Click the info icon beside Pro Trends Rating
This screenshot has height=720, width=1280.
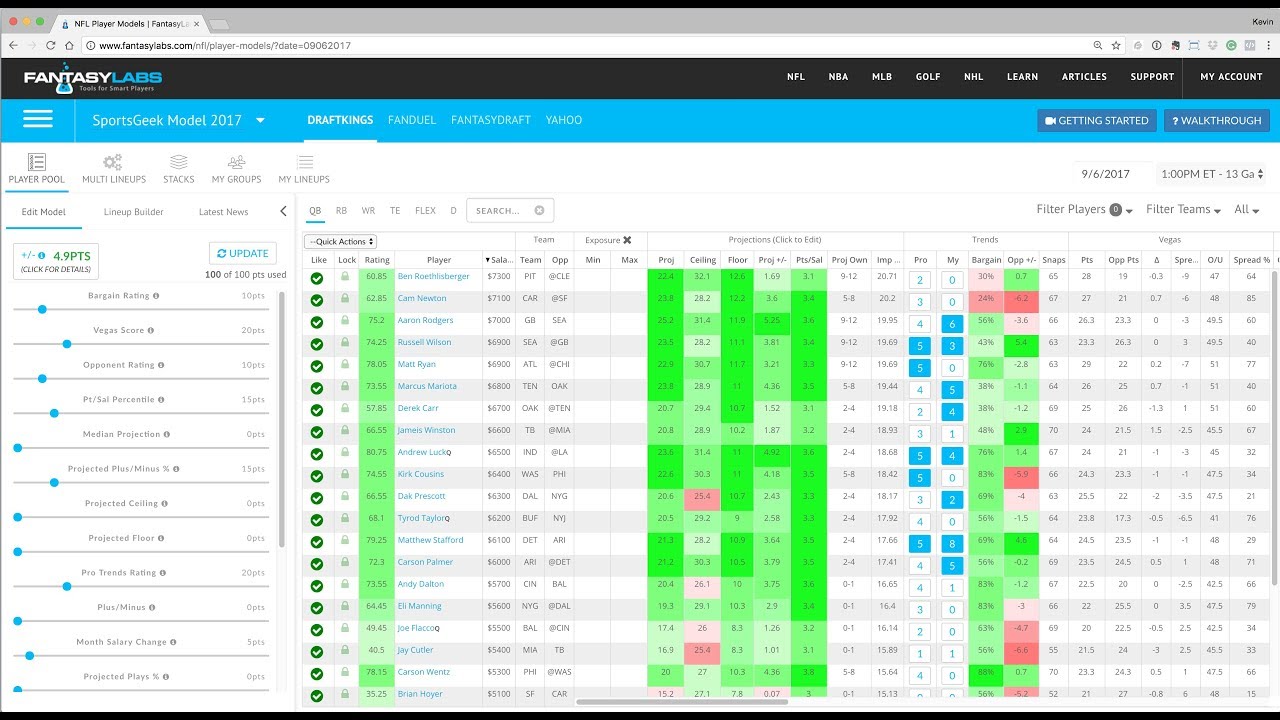pyautogui.click(x=164, y=573)
